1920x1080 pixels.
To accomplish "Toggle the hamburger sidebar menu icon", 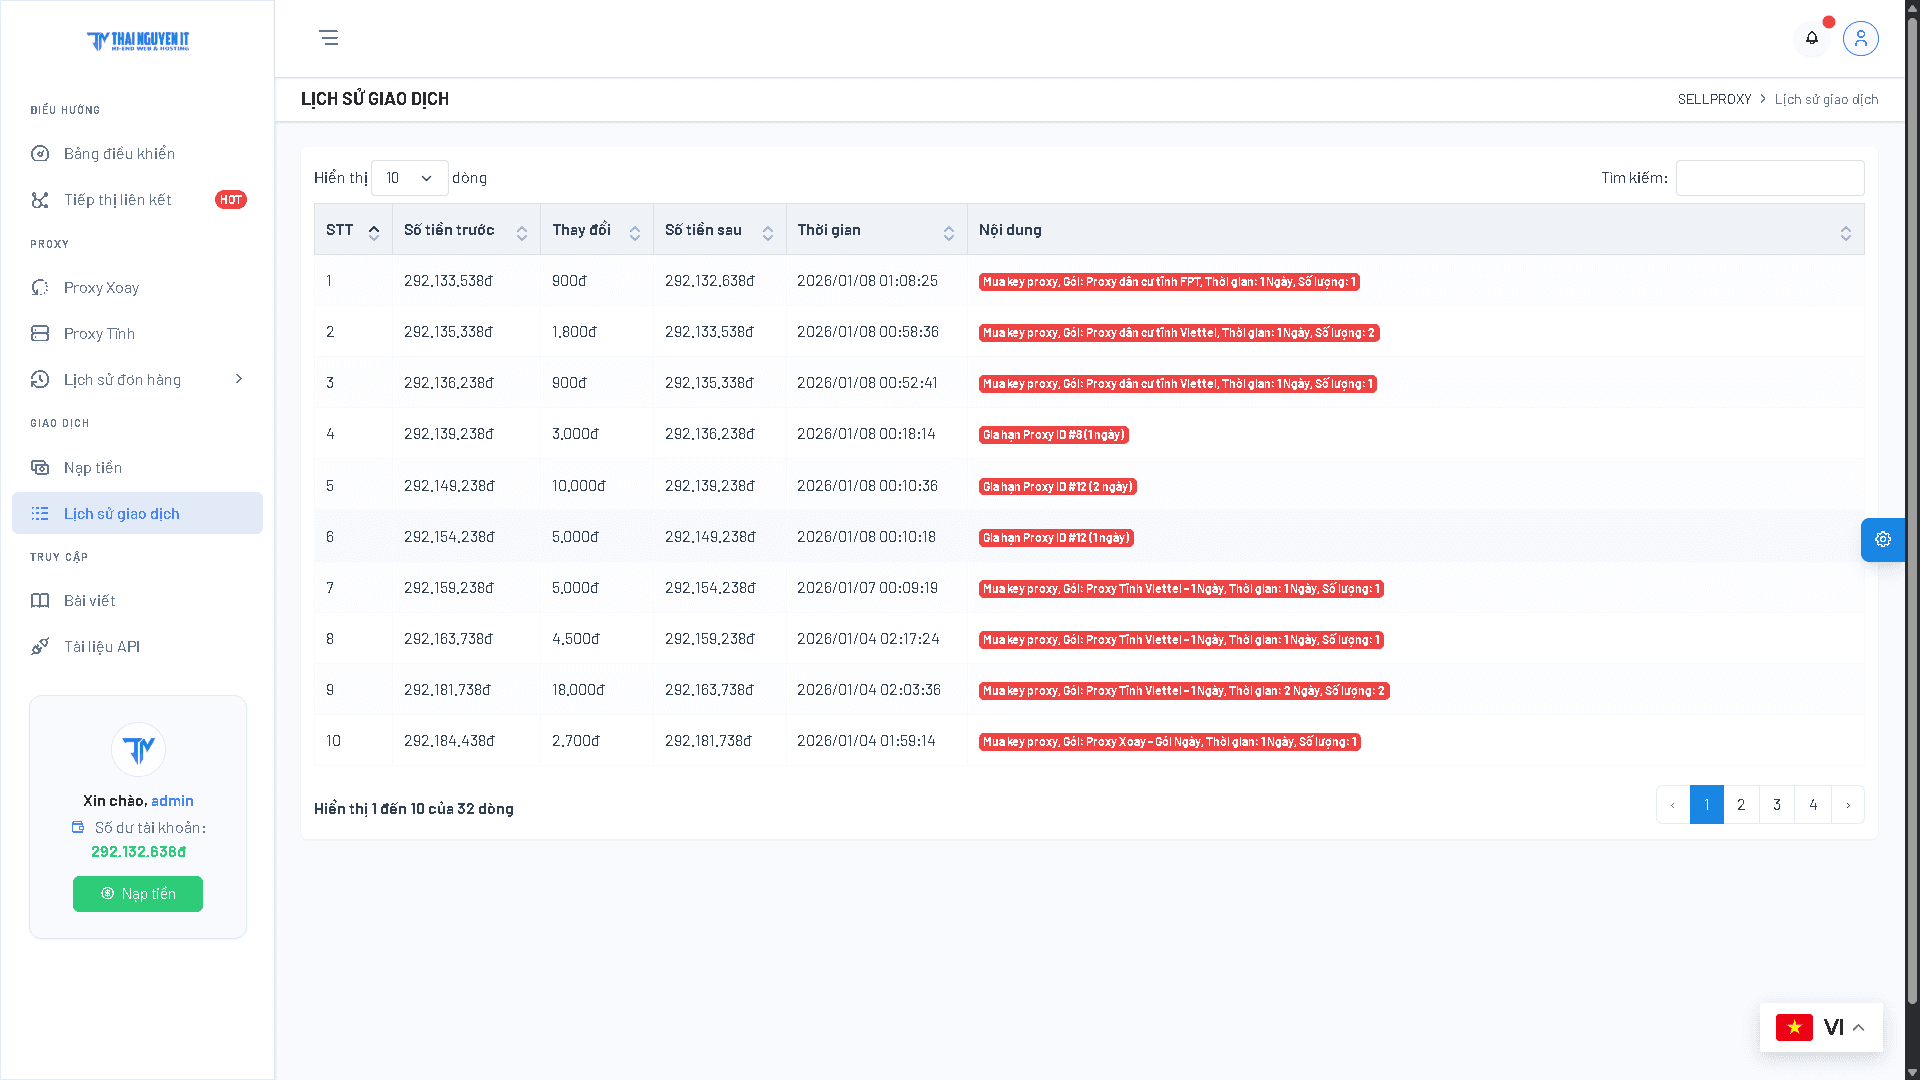I will [328, 38].
